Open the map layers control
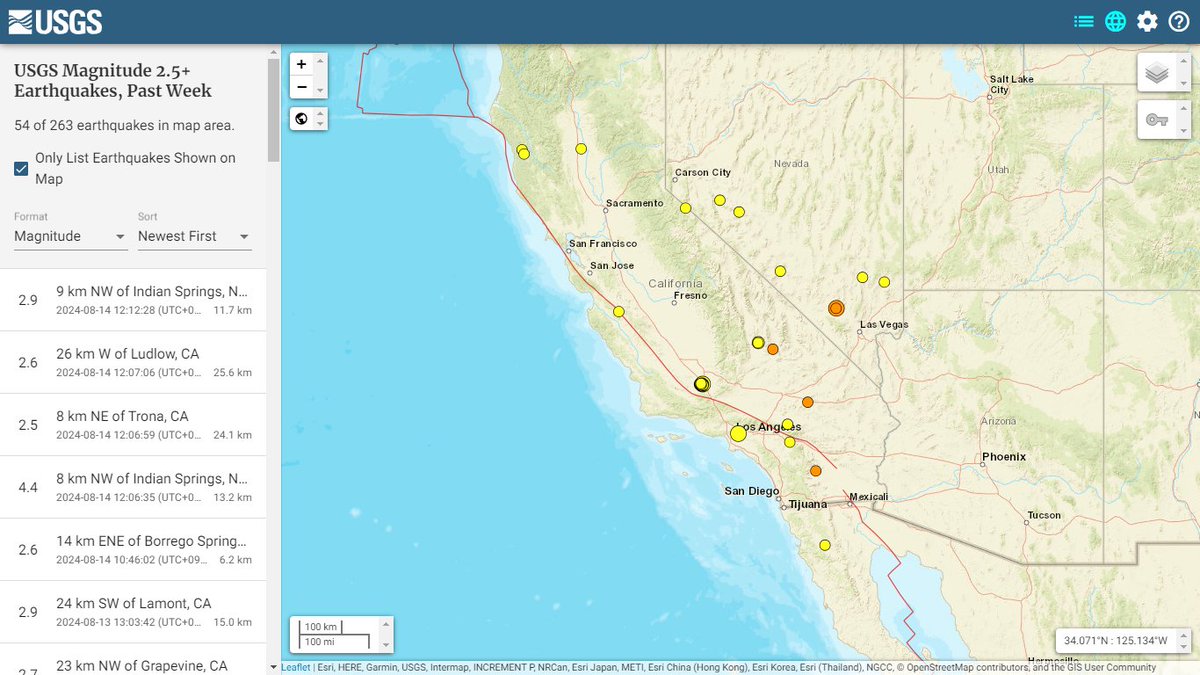 [1156, 73]
